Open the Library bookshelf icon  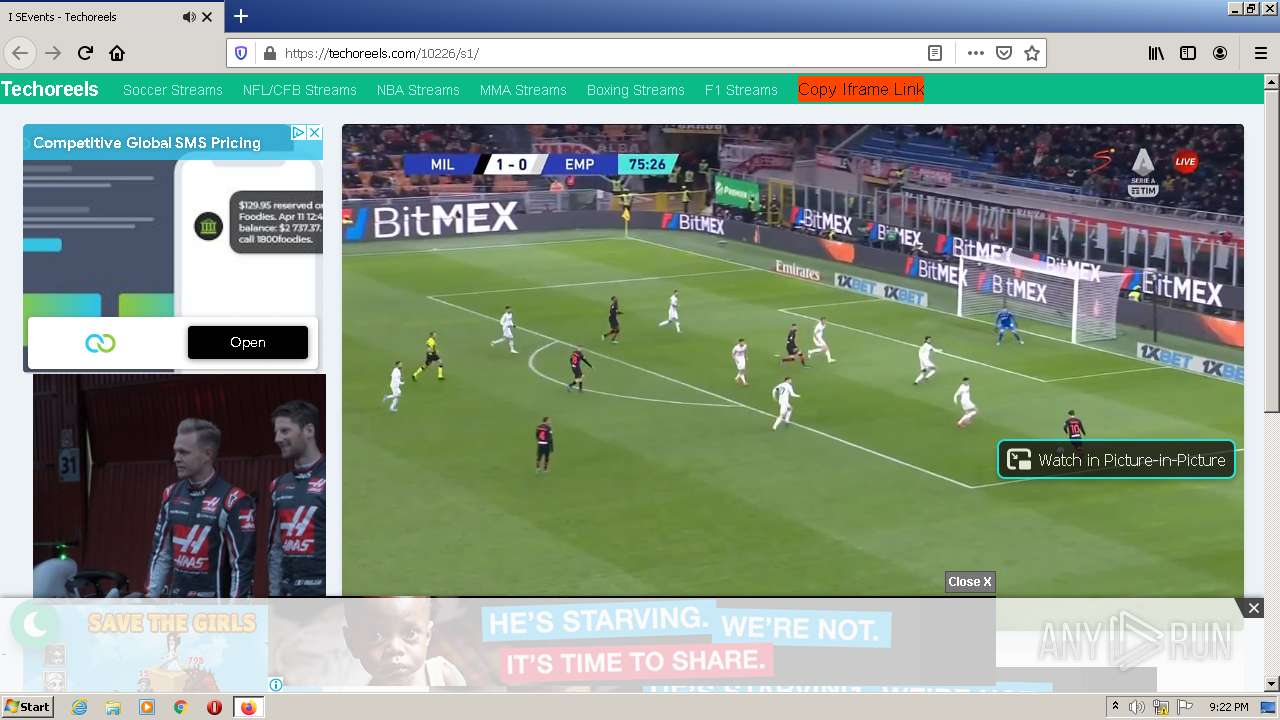coord(1156,53)
